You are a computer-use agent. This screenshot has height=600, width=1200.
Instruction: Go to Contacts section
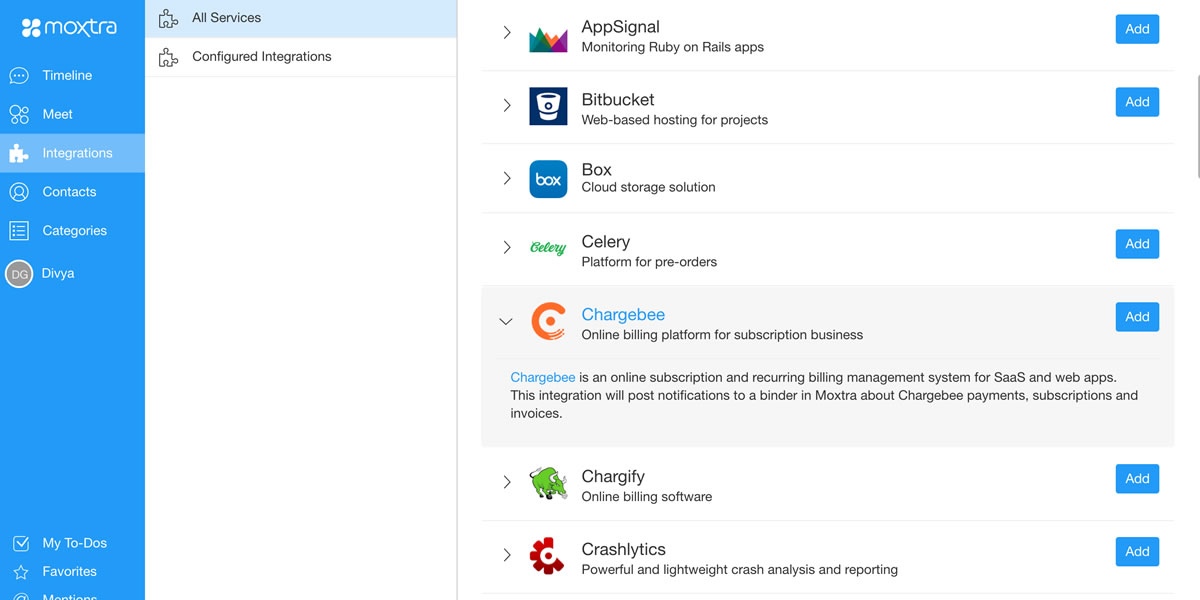click(72, 192)
